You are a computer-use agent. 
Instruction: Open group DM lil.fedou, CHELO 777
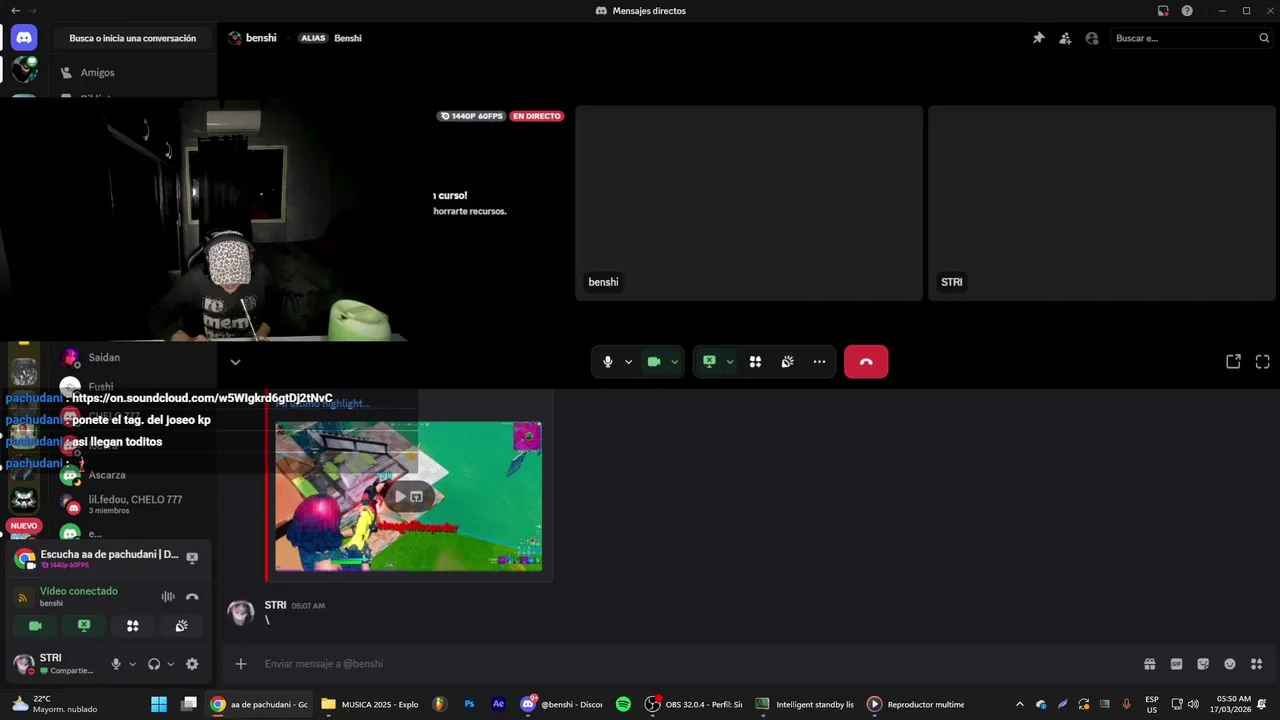point(135,504)
